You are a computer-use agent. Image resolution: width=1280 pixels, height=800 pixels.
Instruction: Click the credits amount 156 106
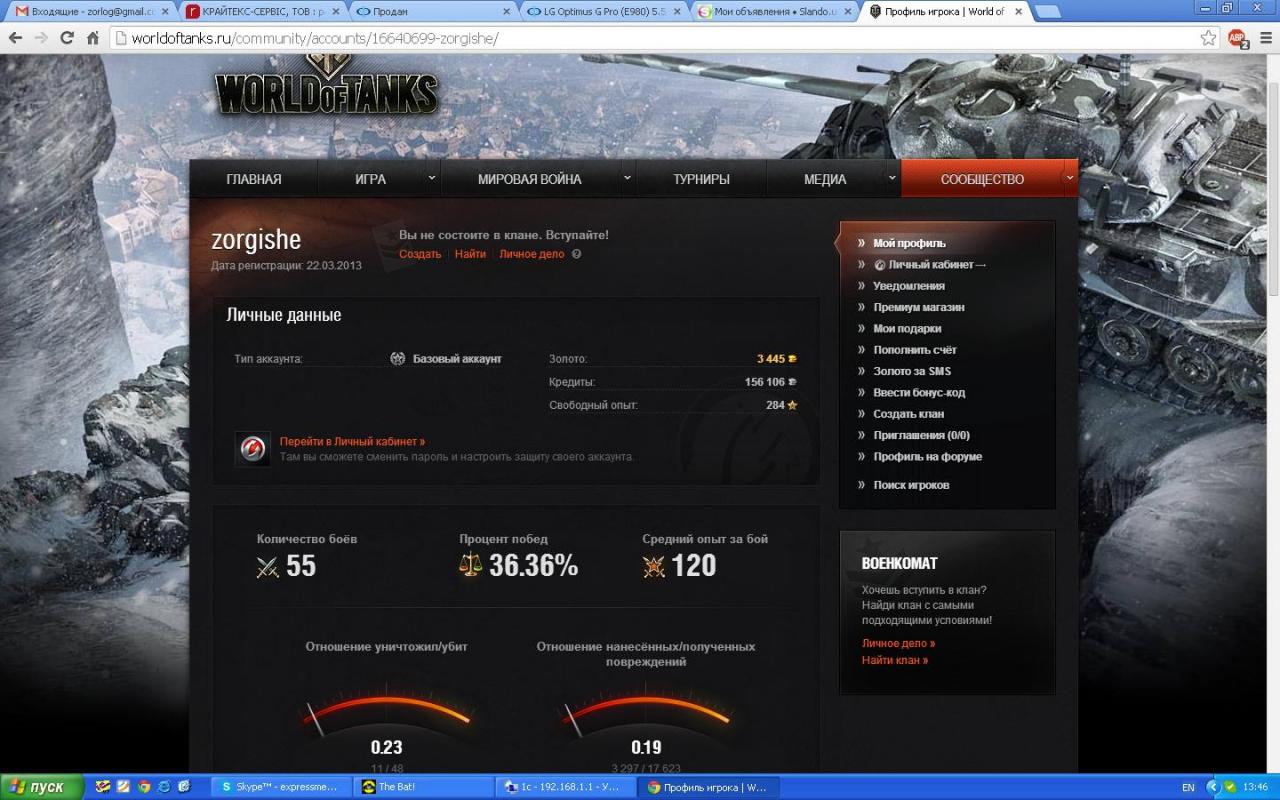tap(765, 381)
